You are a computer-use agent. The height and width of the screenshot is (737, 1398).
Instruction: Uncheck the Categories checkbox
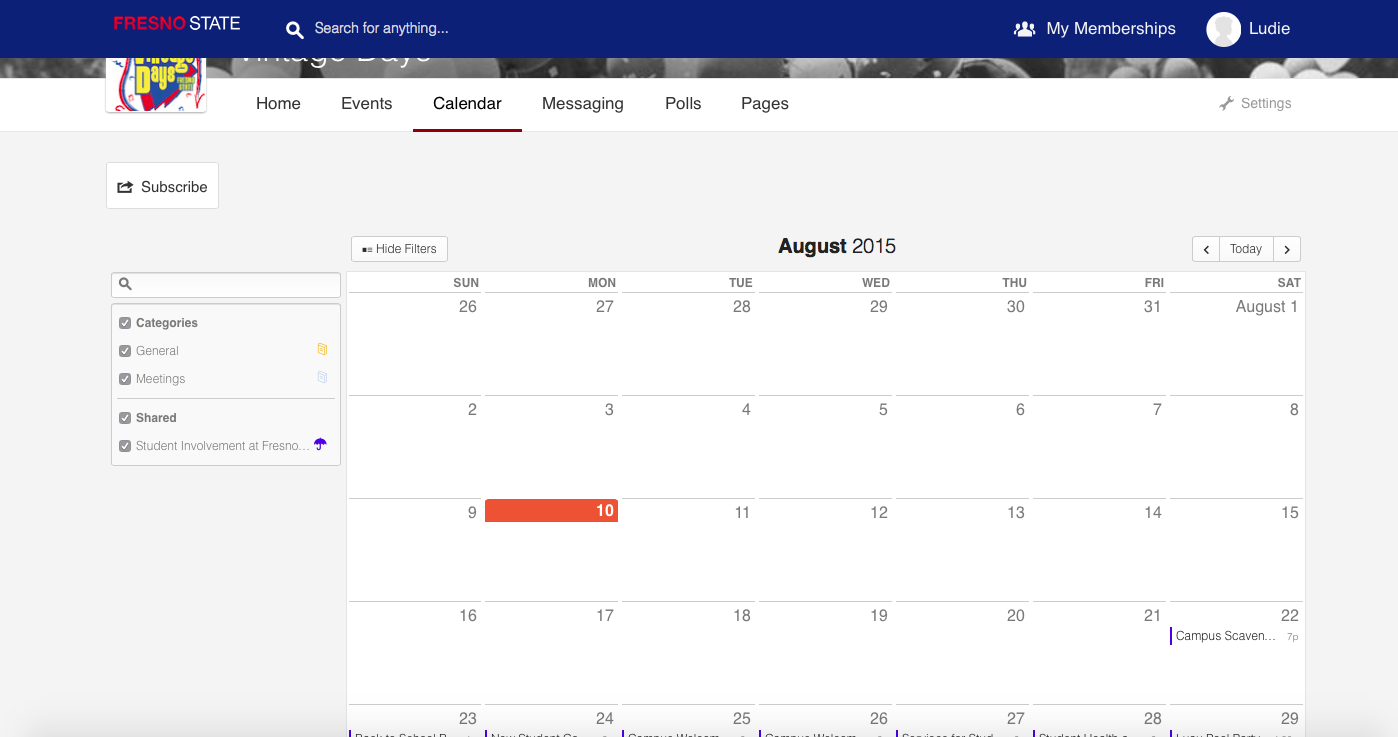click(125, 323)
